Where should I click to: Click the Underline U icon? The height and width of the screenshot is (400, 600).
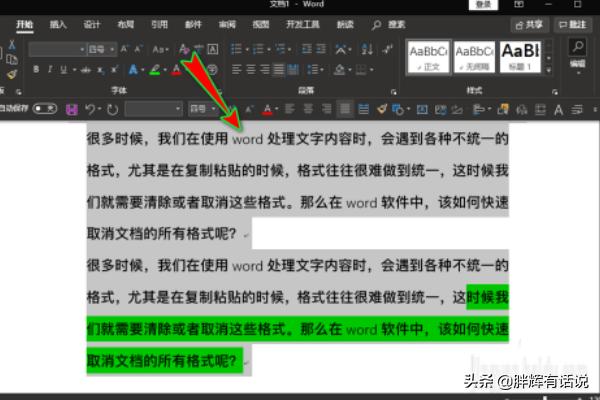pos(64,70)
